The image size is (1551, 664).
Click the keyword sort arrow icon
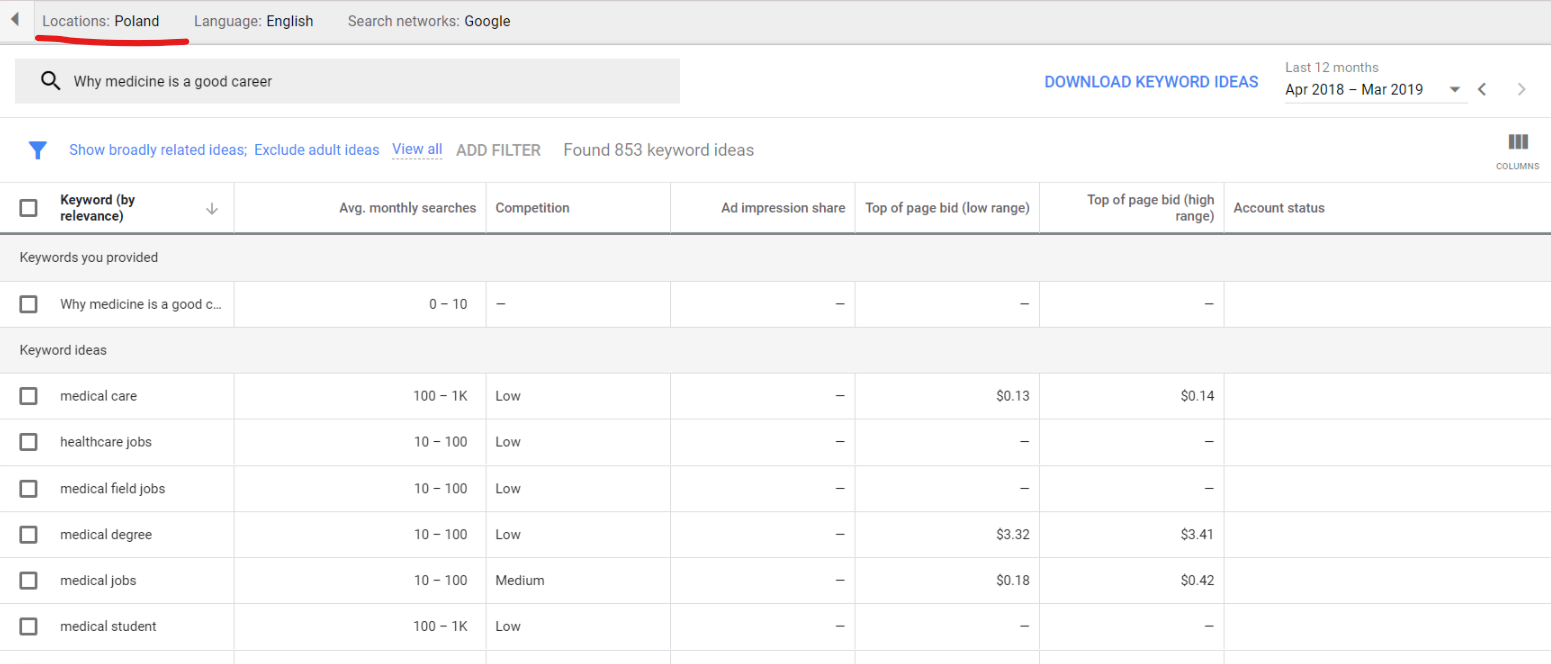(x=211, y=208)
